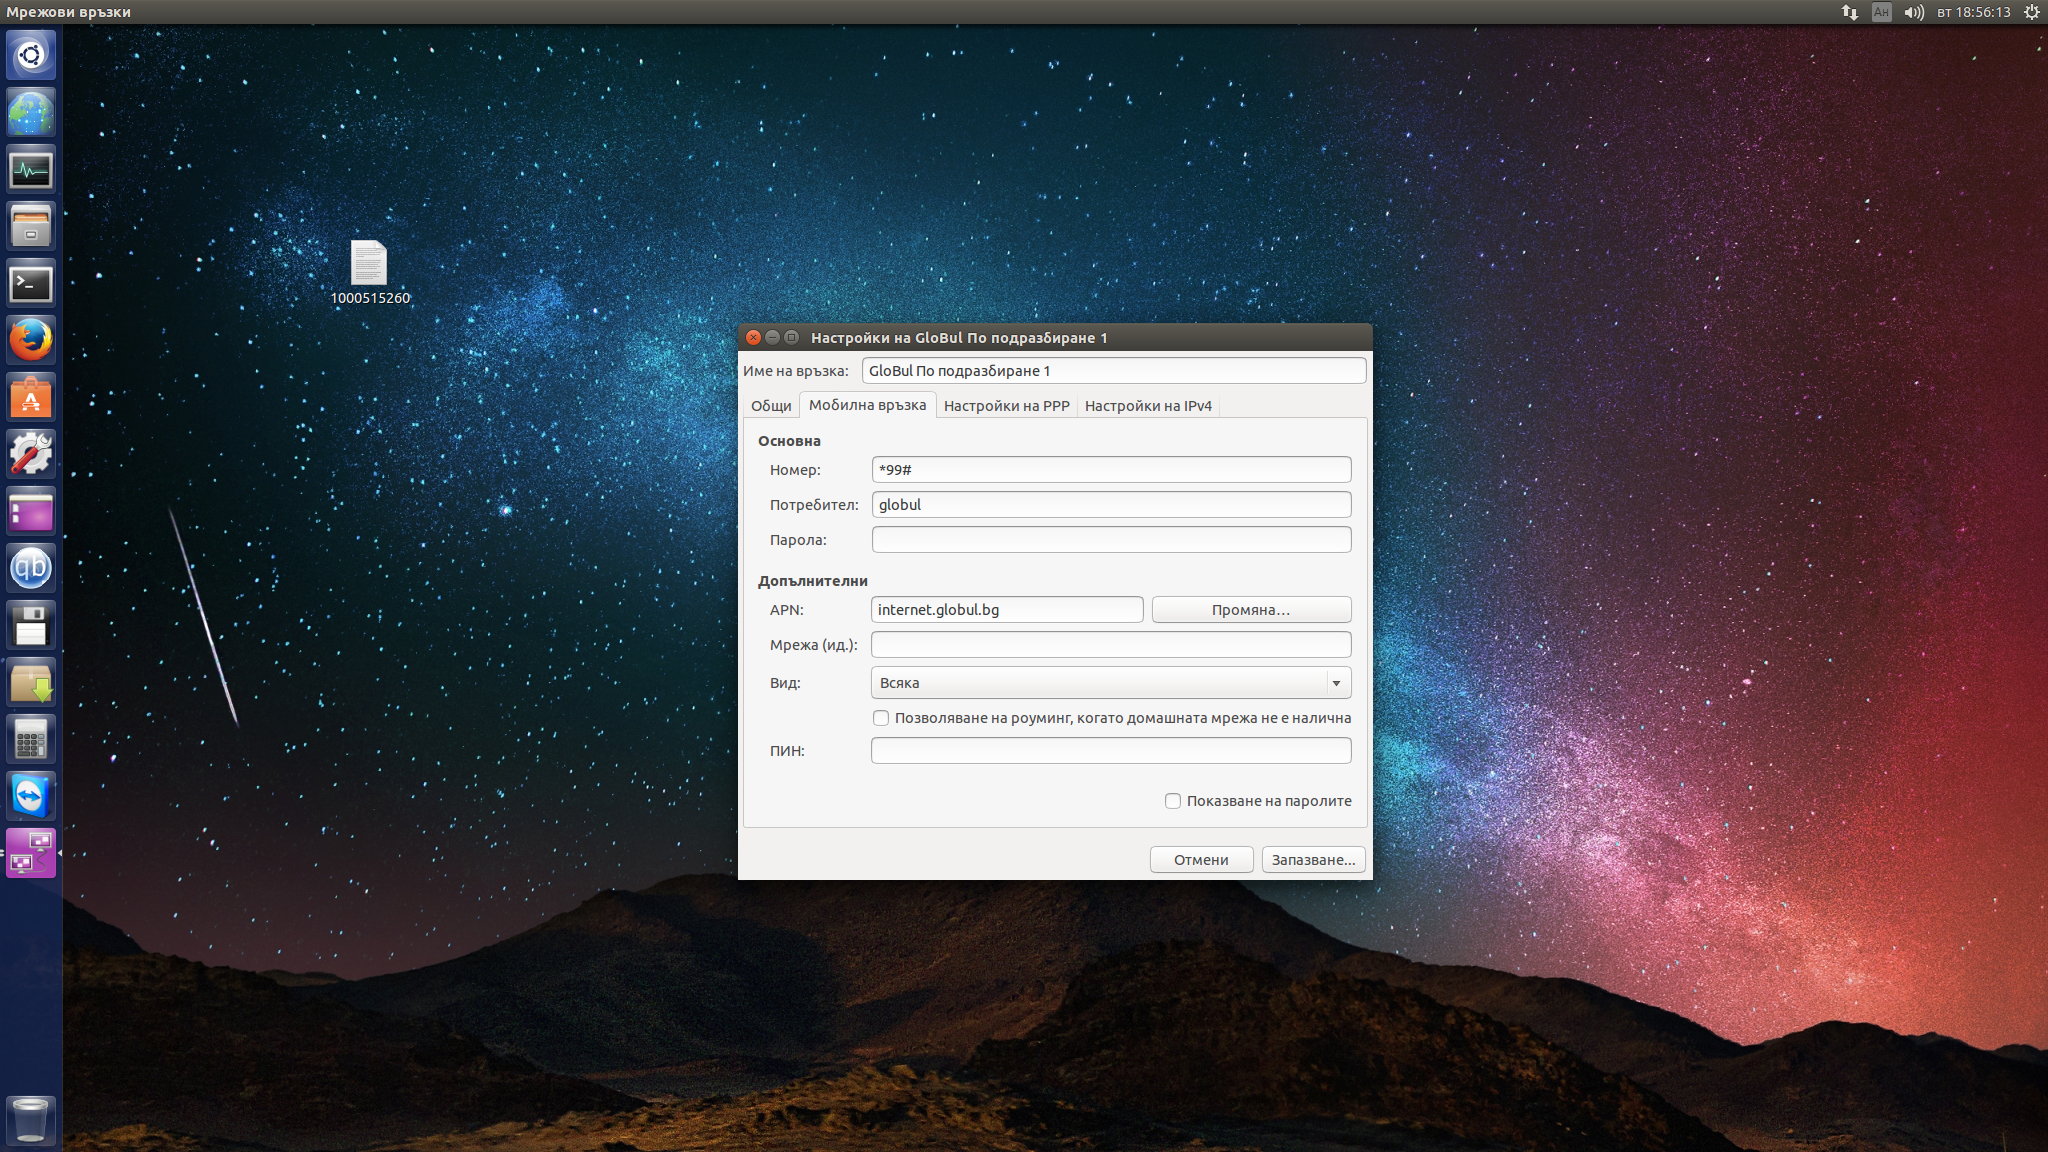Screen dimensions: 2048x1152
Task: Open the Настройки на IPv4 tab
Action: [x=1147, y=406]
